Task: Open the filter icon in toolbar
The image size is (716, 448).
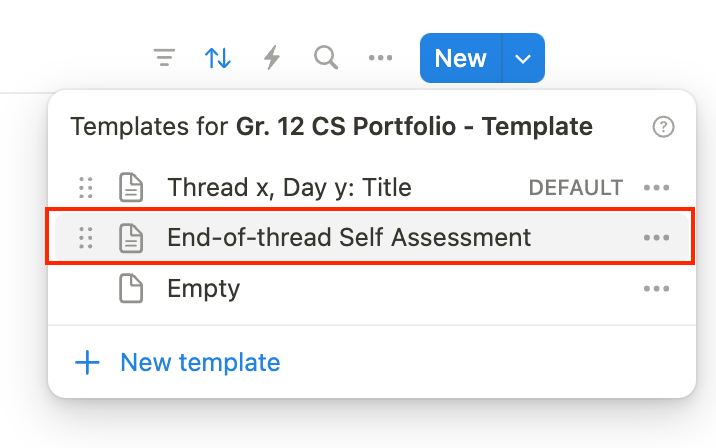Action: [x=165, y=58]
